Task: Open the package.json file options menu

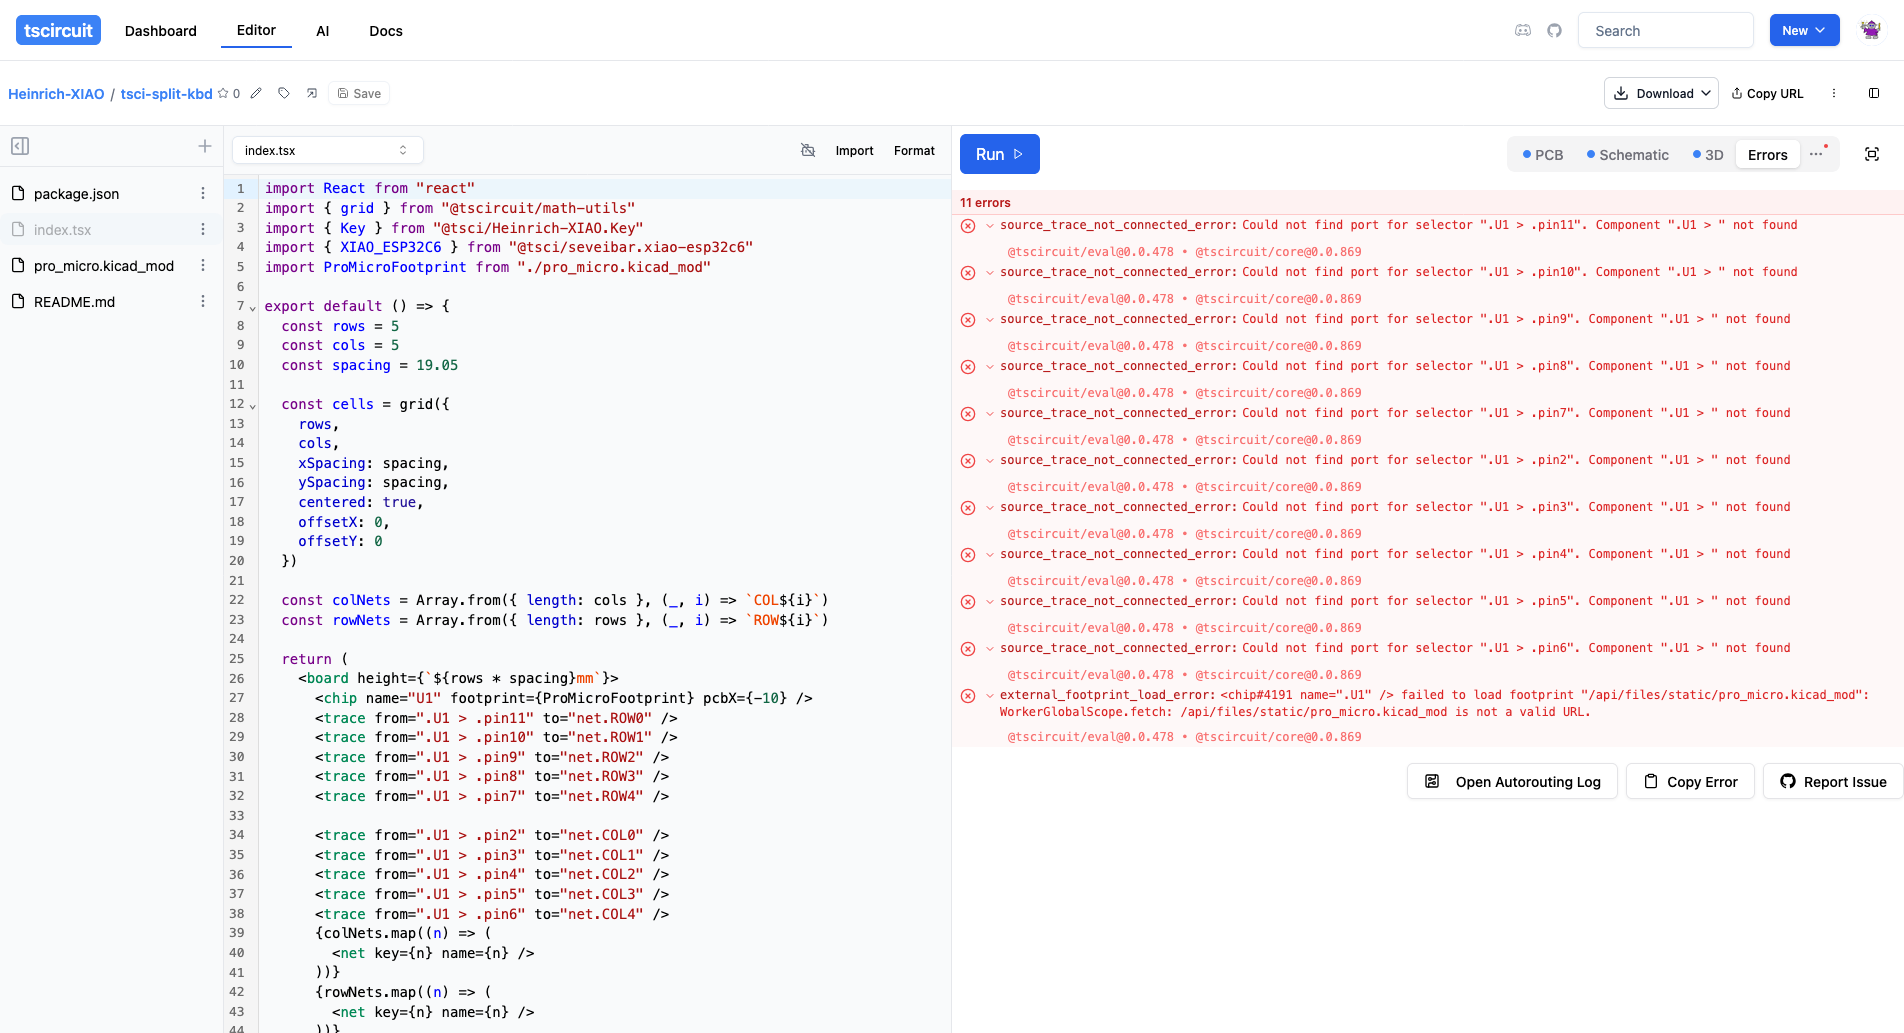Action: coord(203,193)
